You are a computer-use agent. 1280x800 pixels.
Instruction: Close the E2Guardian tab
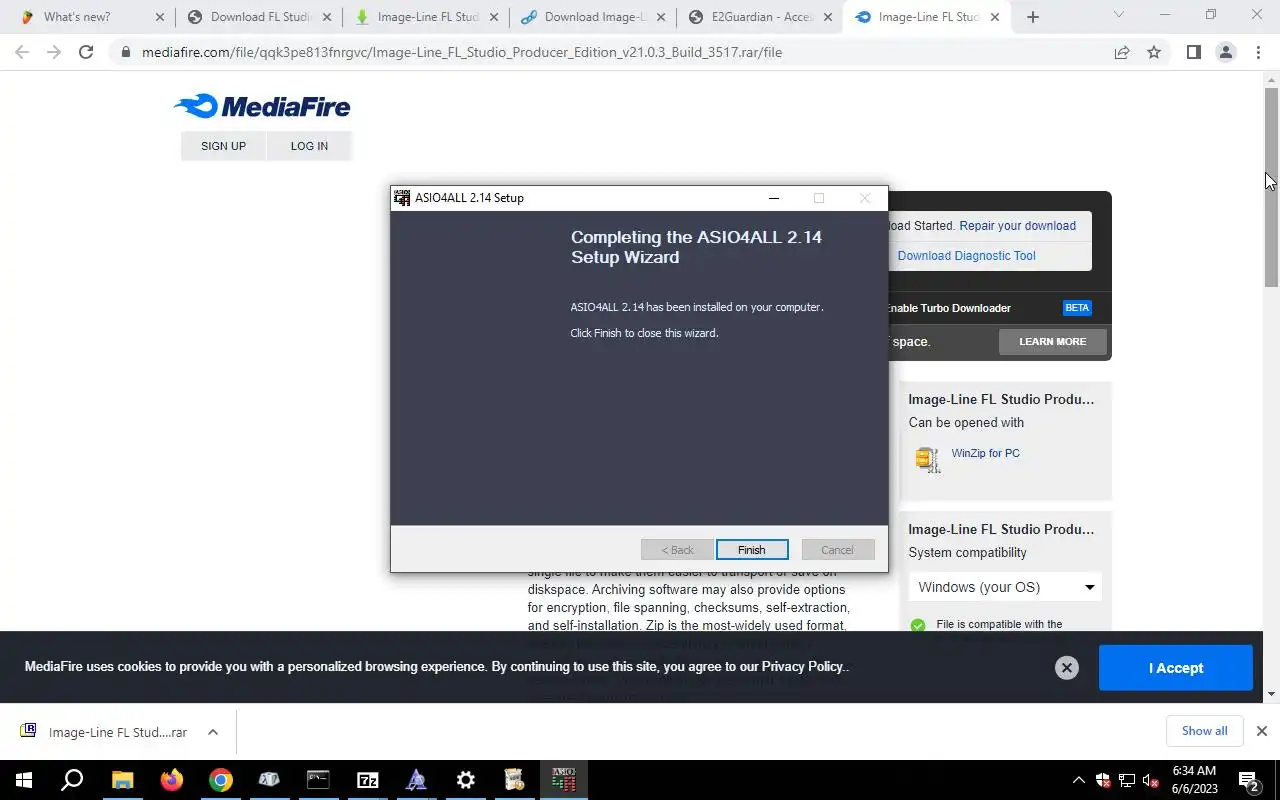[x=827, y=17]
